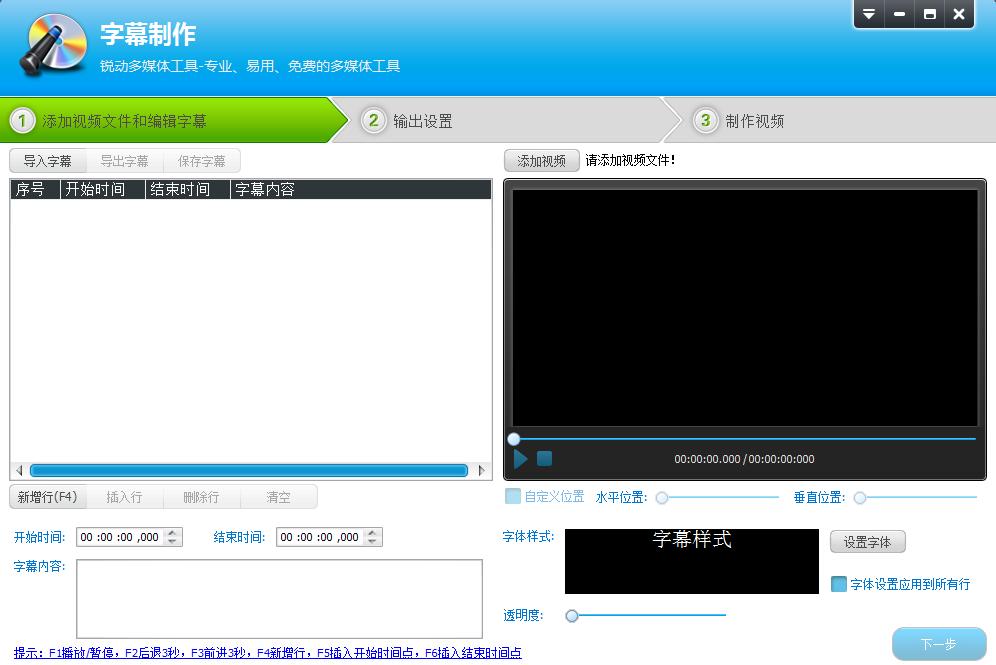Viewport: 996px width, 665px height.
Task: Increase the 开始时间 value with spinner
Action: click(x=174, y=533)
